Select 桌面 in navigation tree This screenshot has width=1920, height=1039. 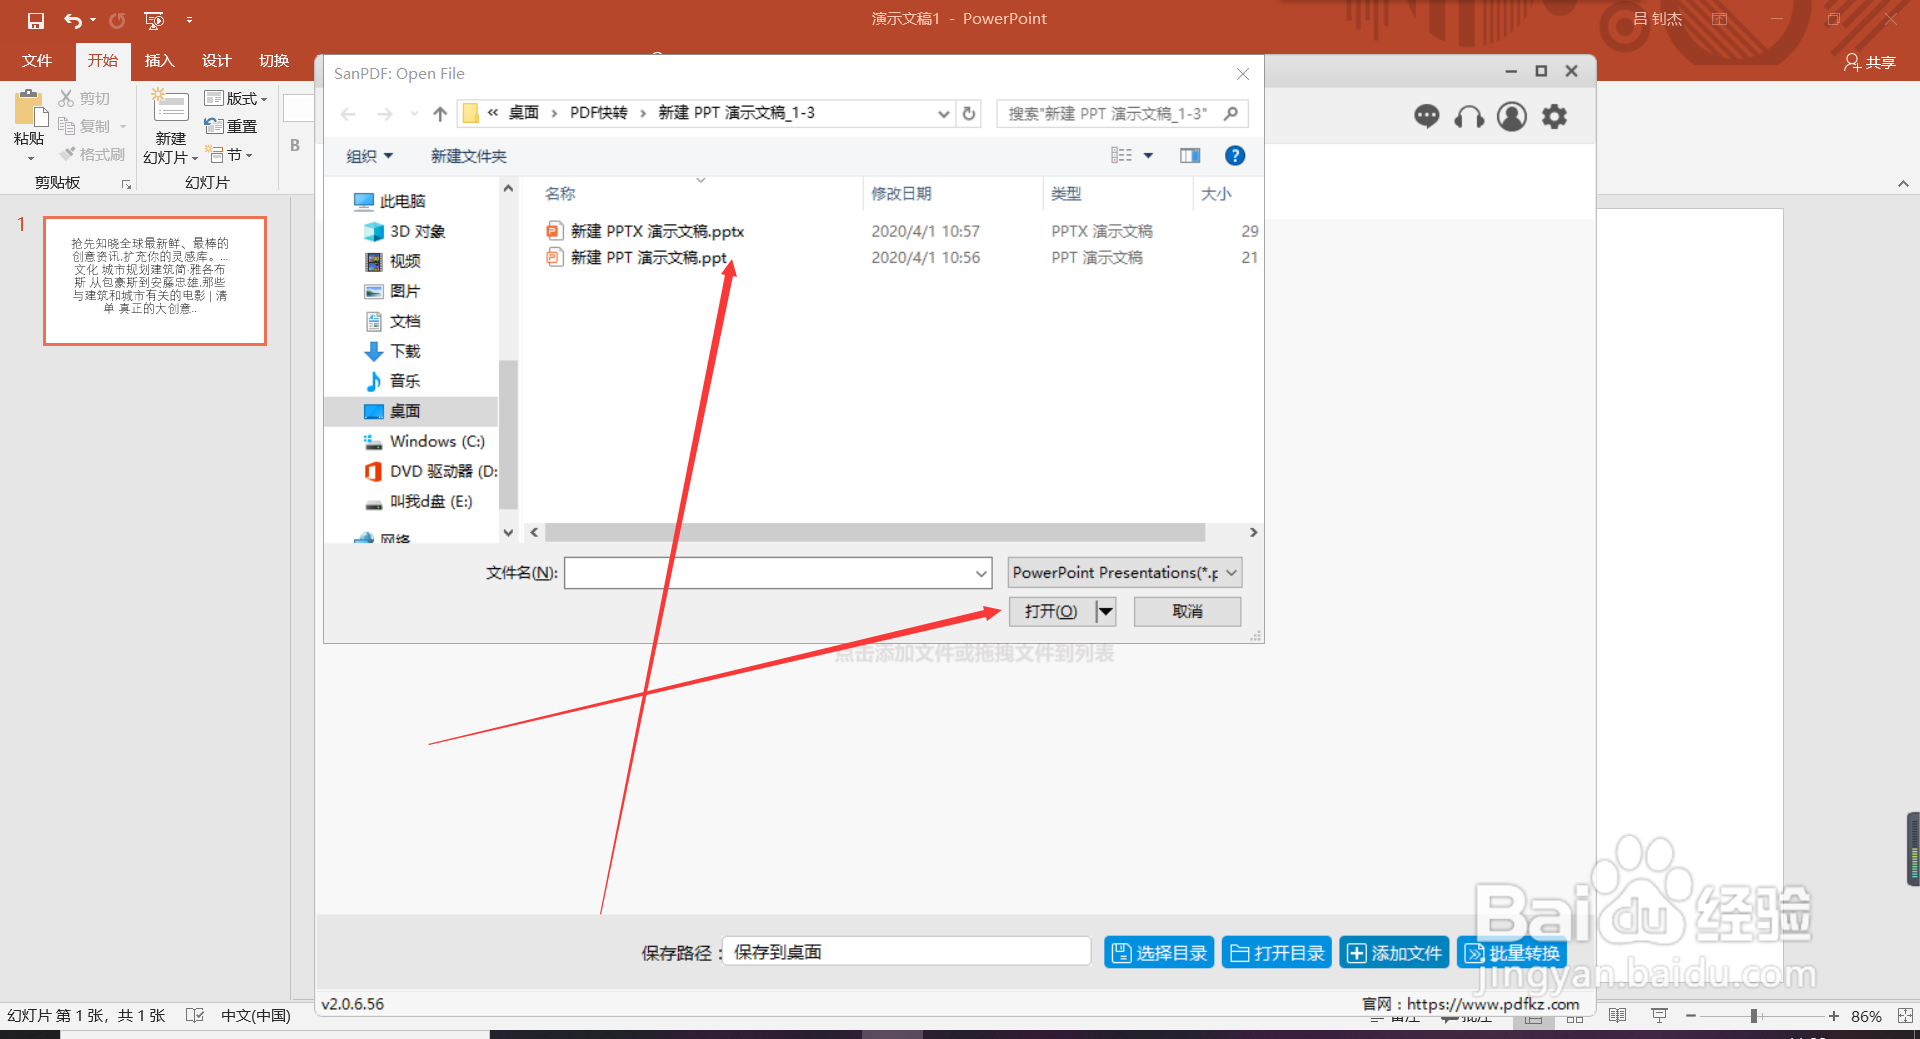[x=411, y=411]
